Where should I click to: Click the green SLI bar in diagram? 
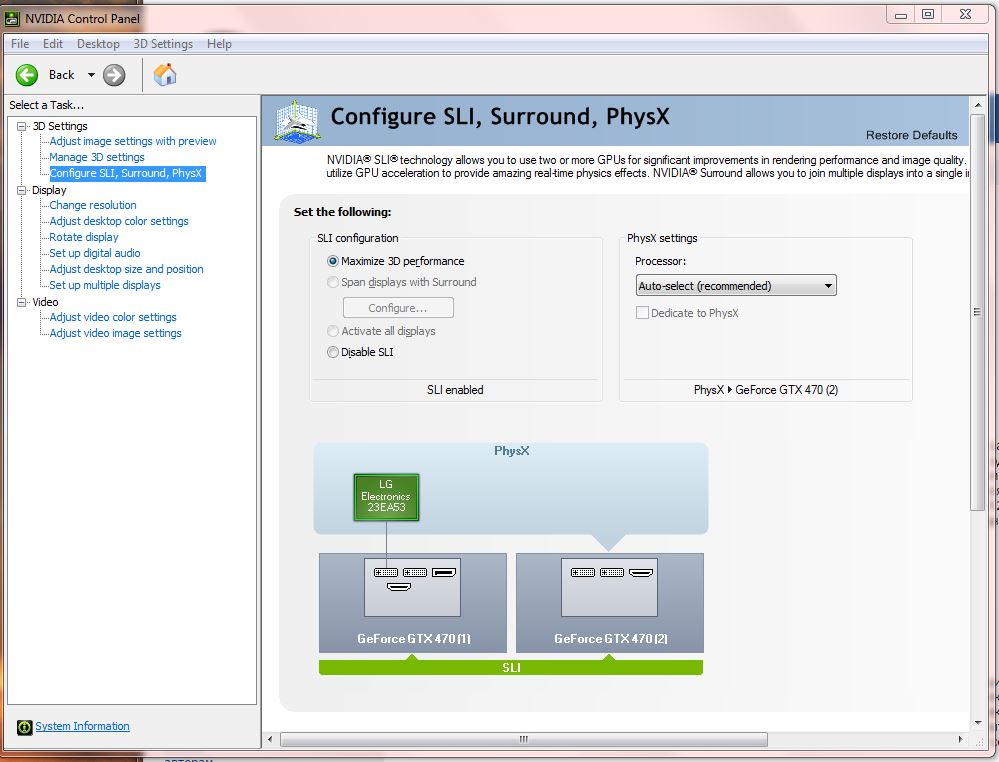pyautogui.click(x=511, y=667)
